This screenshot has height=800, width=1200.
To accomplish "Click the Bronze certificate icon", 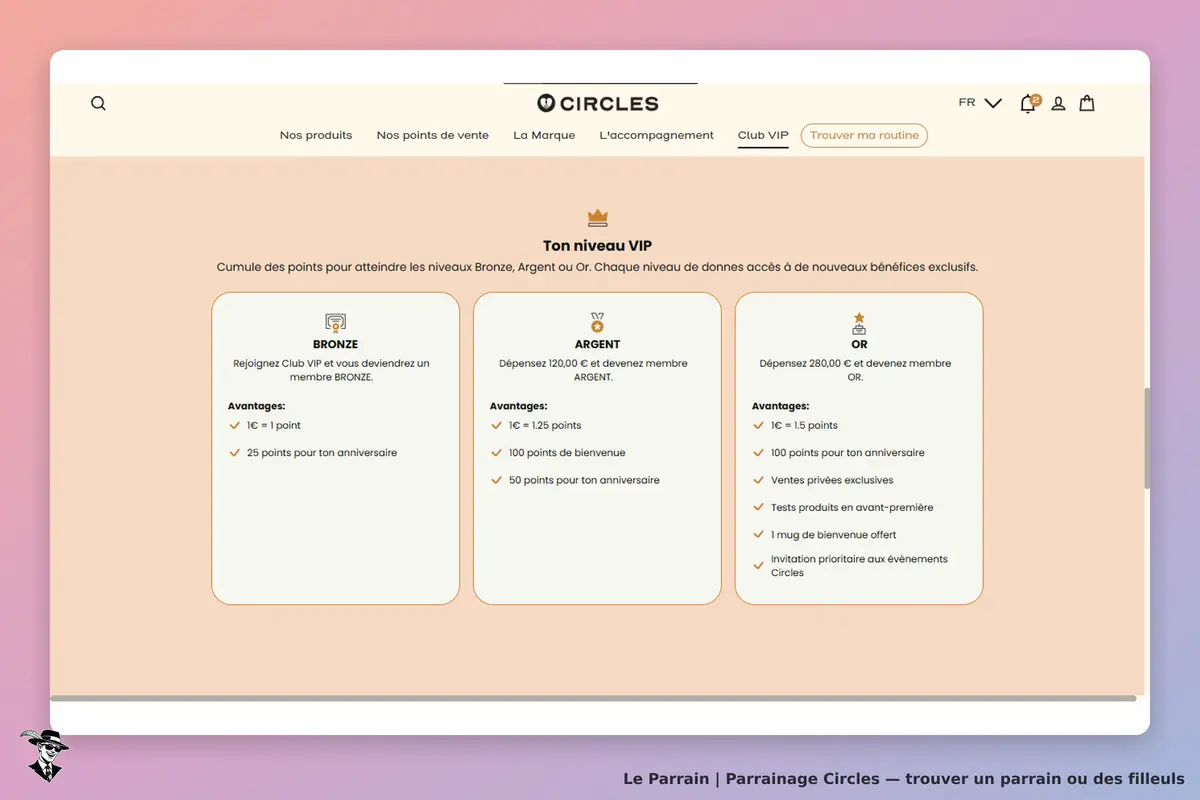I will point(335,322).
